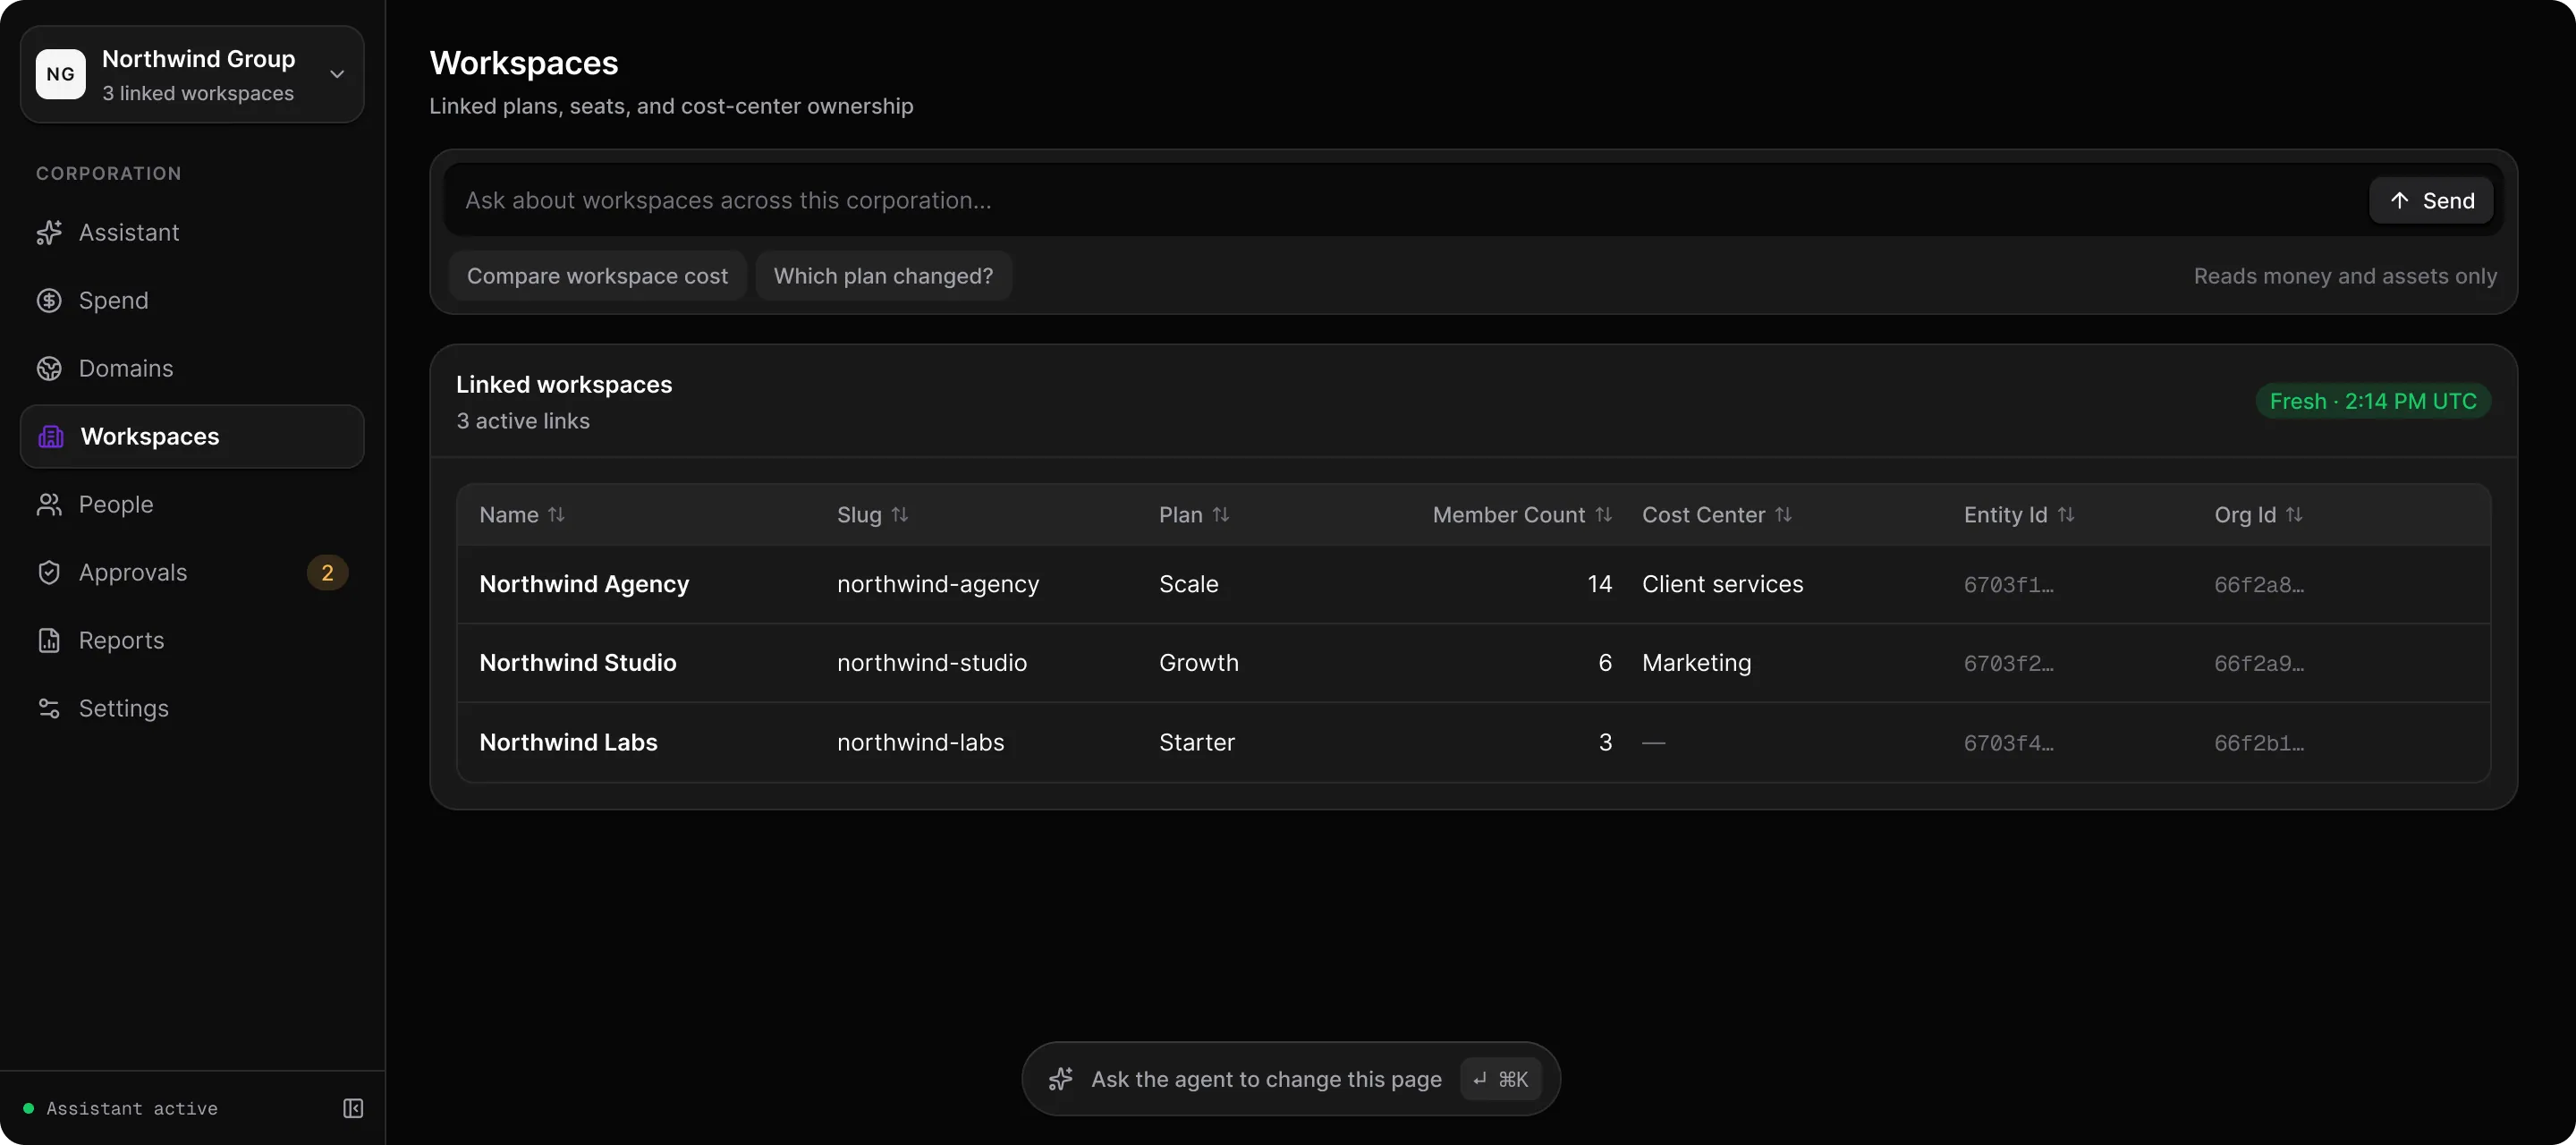Sort by Entity Id arrows icon
The image size is (2576, 1145).
(2066, 514)
